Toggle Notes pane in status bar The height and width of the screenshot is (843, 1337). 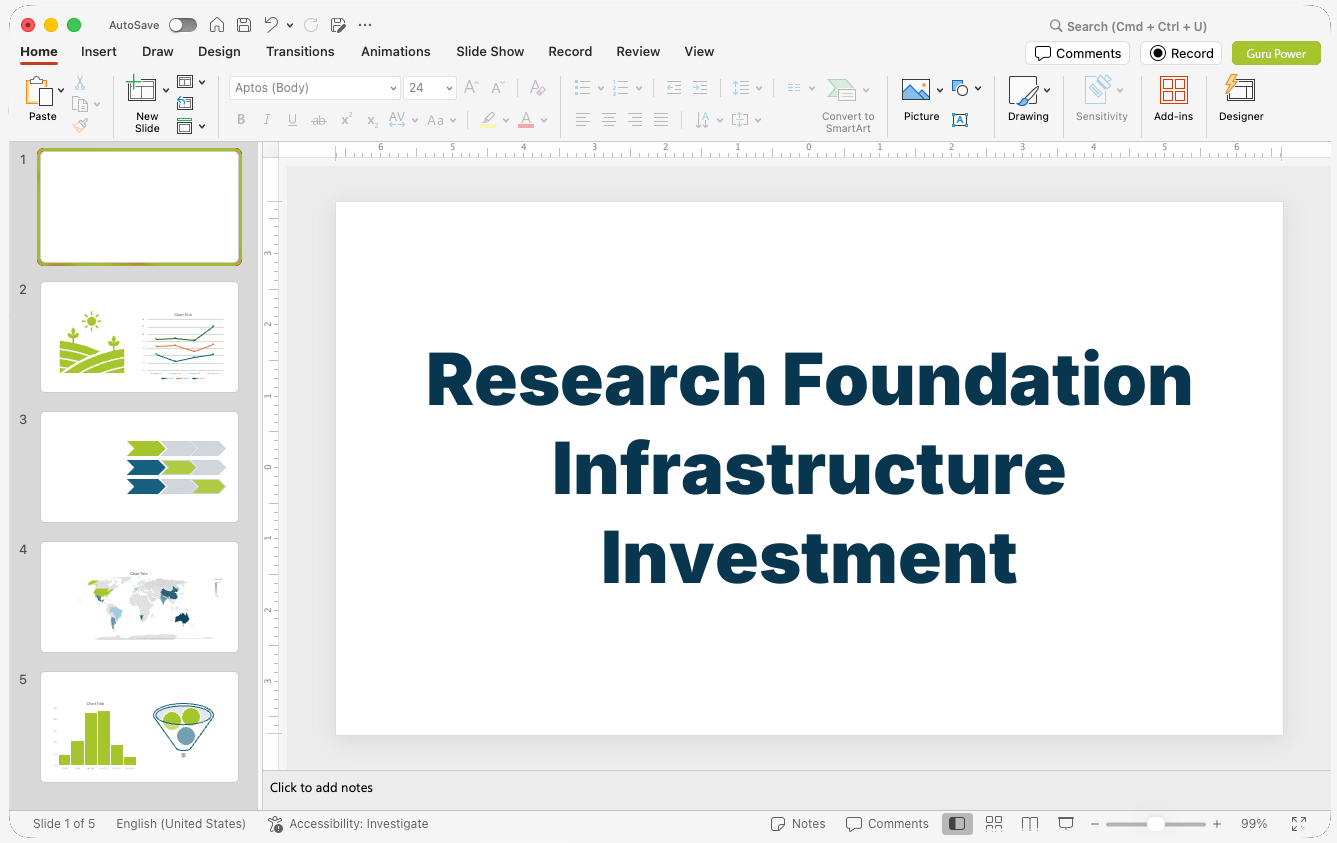[798, 824]
